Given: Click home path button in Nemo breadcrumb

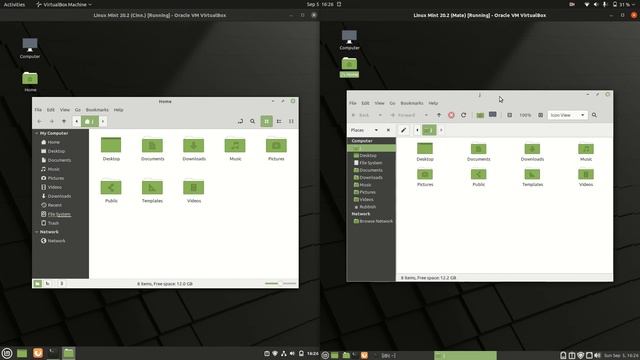Looking at the screenshot, I should click(x=89, y=121).
